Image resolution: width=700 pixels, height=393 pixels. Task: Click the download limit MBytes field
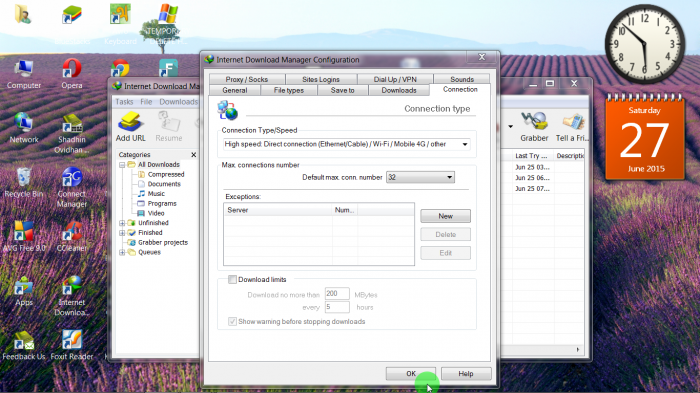tap(337, 293)
